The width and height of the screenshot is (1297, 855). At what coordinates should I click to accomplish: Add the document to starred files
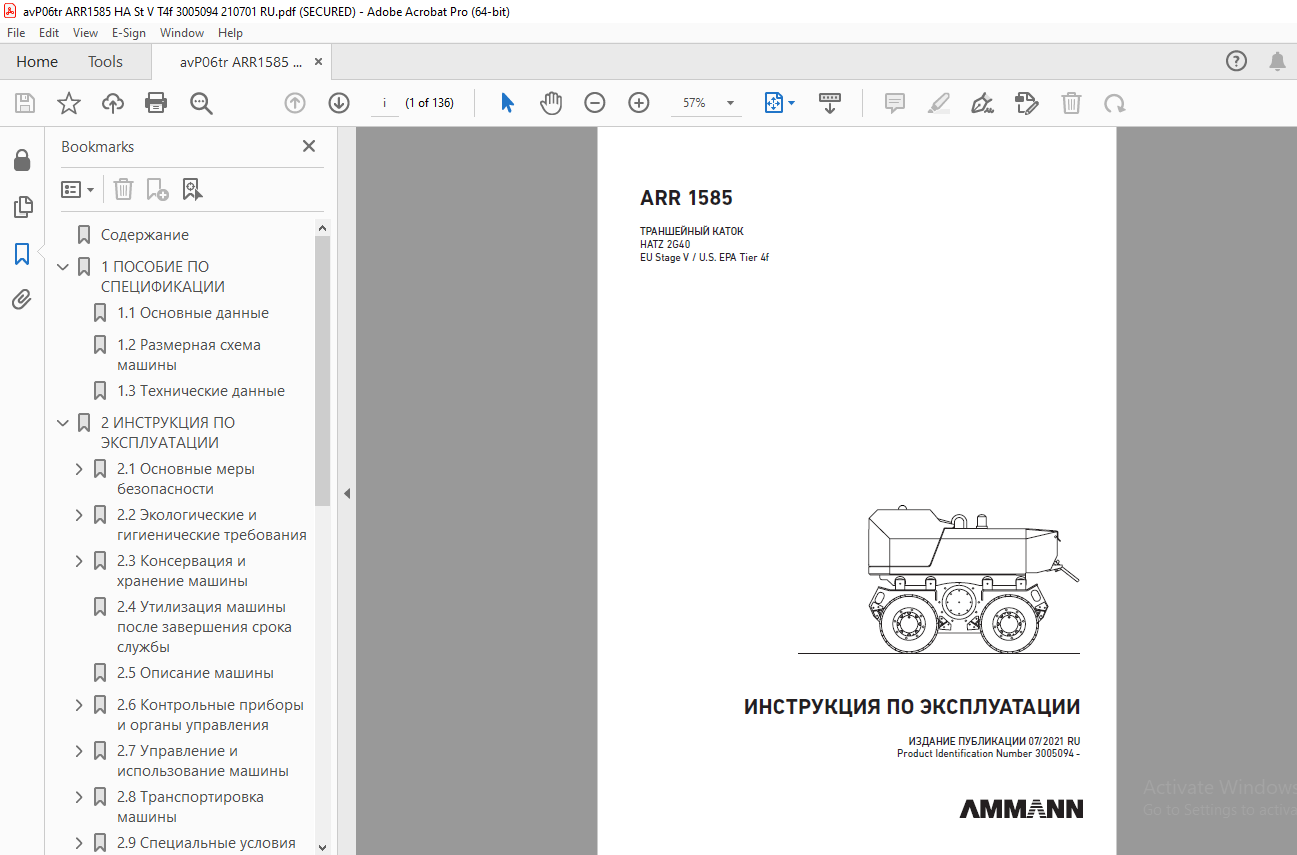click(x=69, y=103)
